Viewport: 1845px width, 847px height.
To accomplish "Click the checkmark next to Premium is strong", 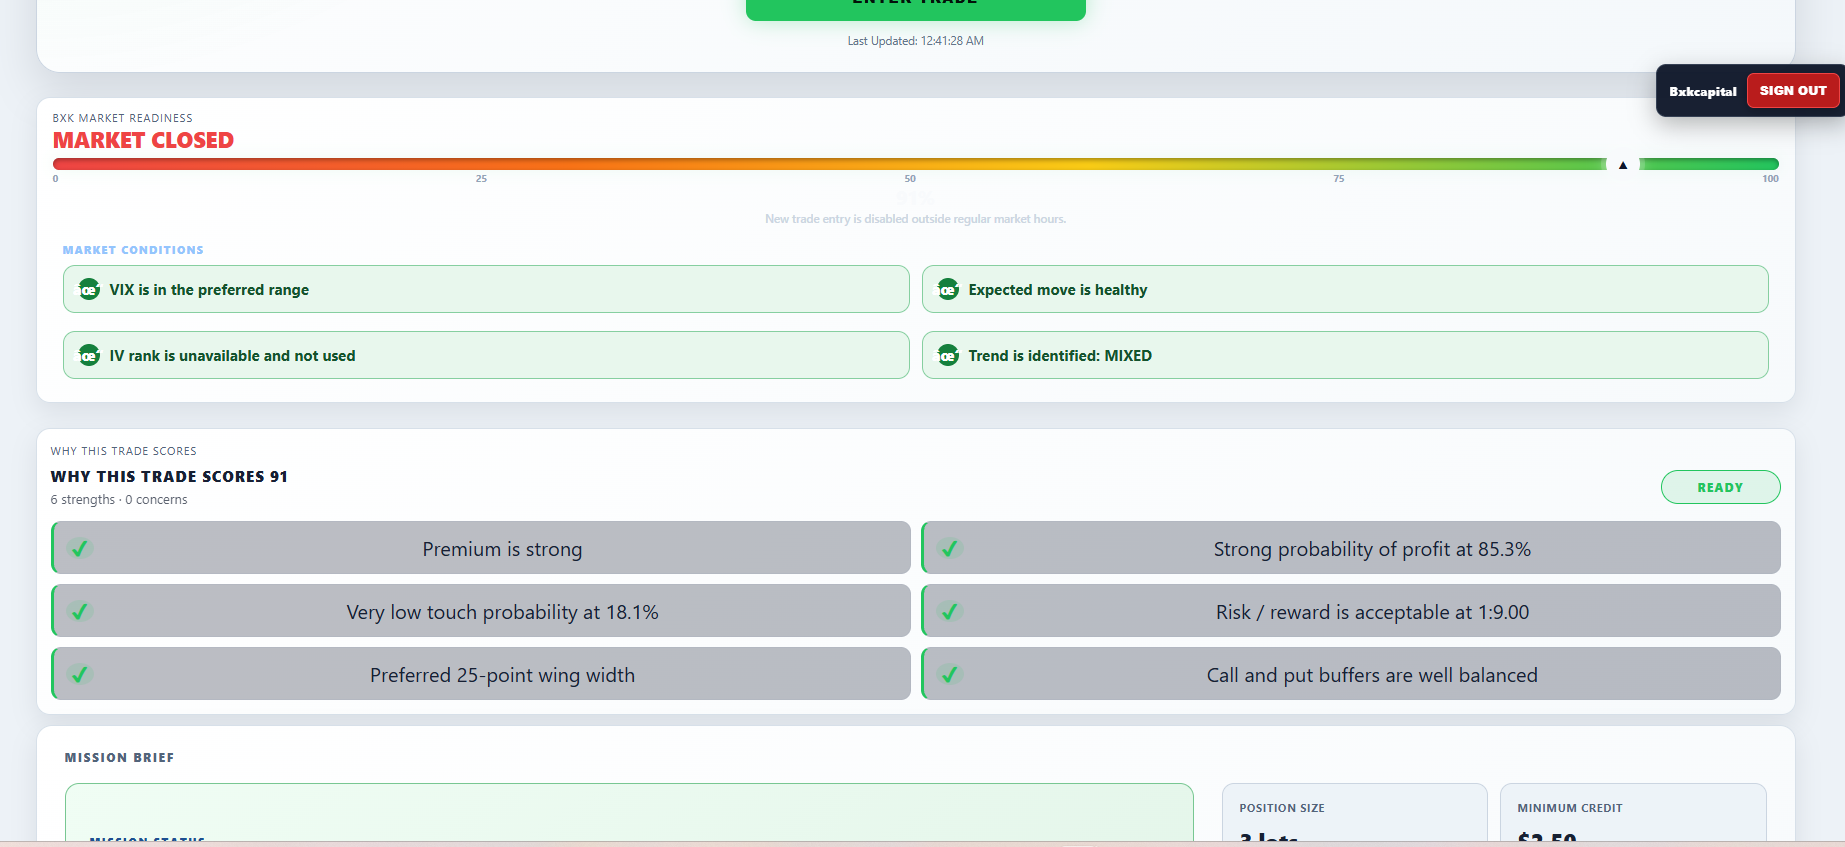I will pos(80,548).
